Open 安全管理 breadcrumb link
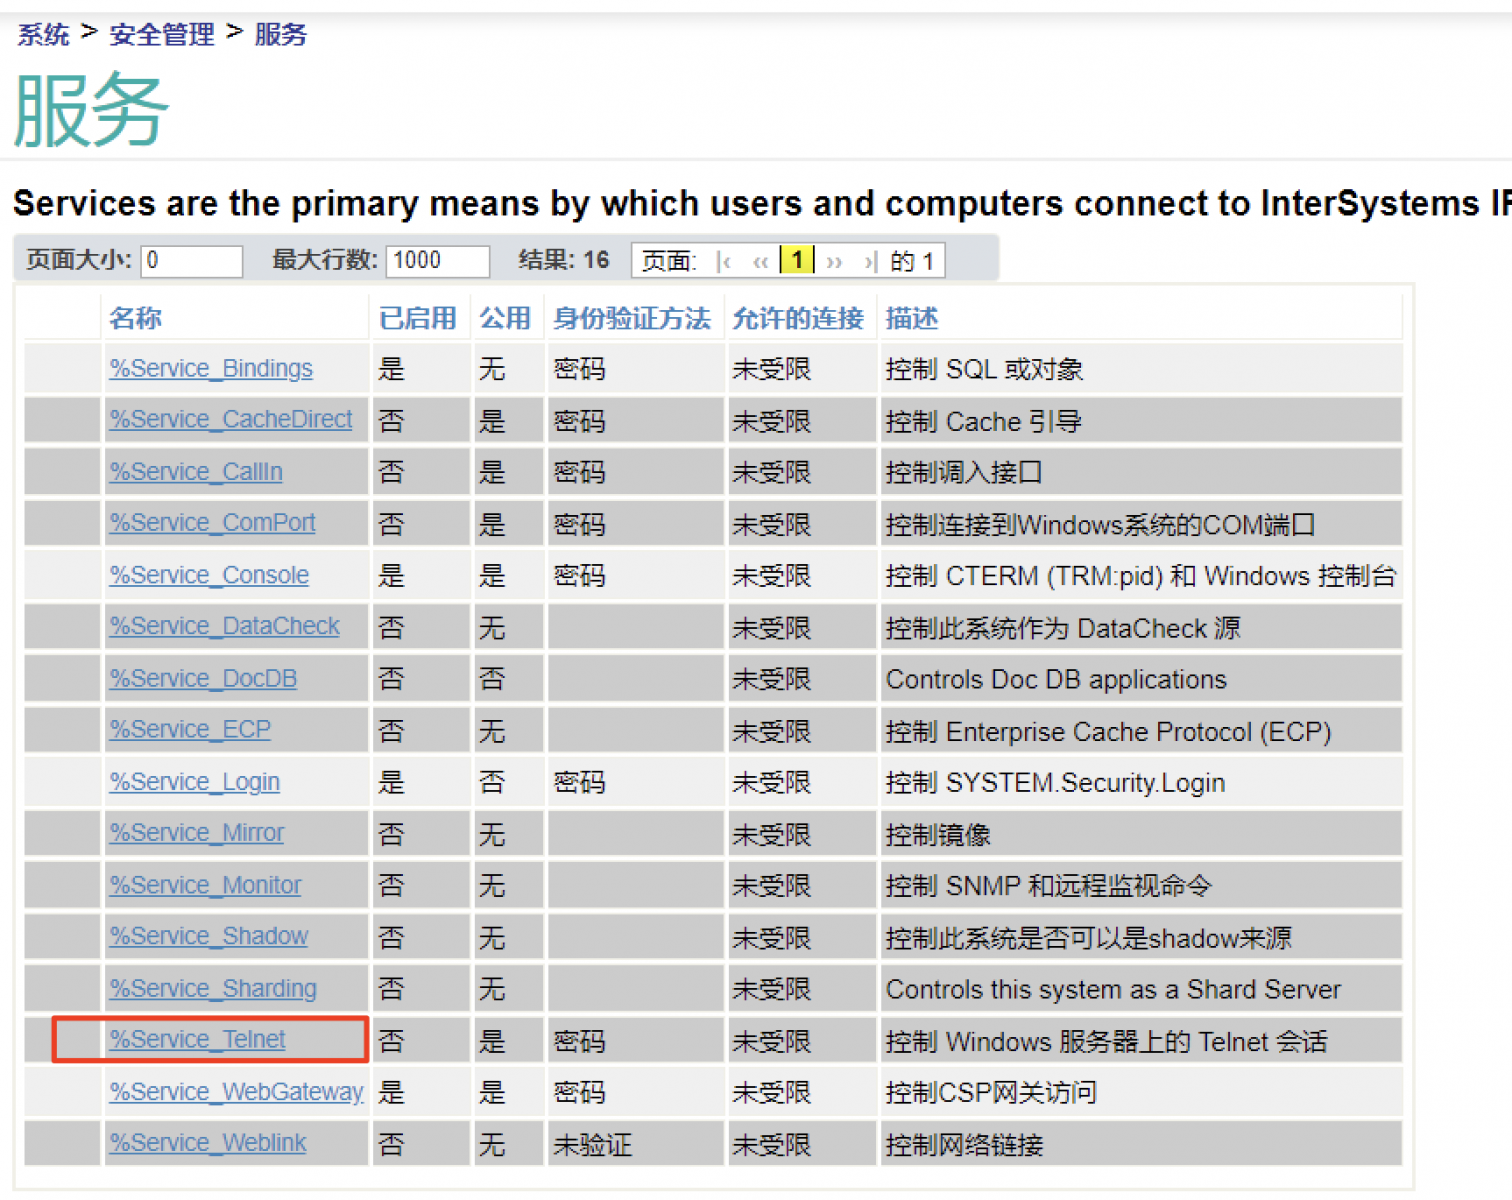 point(161,35)
